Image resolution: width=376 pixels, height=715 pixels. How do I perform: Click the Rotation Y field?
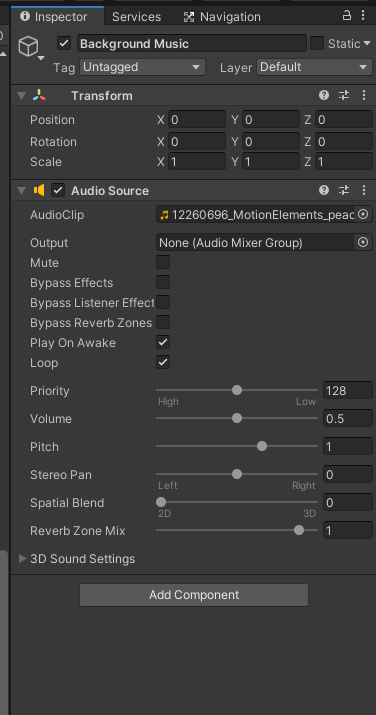click(271, 141)
